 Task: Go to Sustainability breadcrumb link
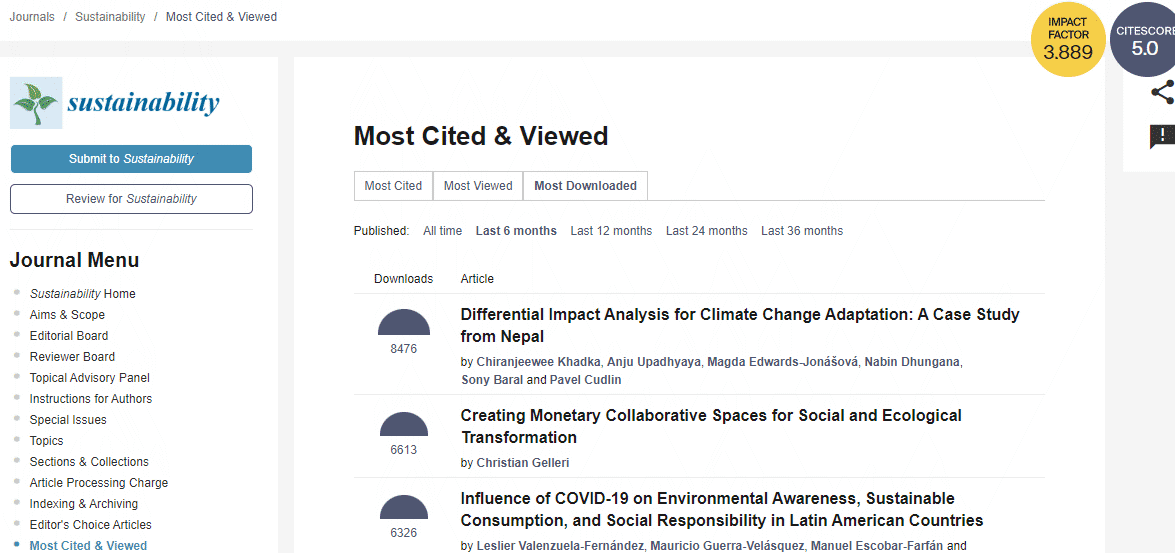pyautogui.click(x=110, y=16)
